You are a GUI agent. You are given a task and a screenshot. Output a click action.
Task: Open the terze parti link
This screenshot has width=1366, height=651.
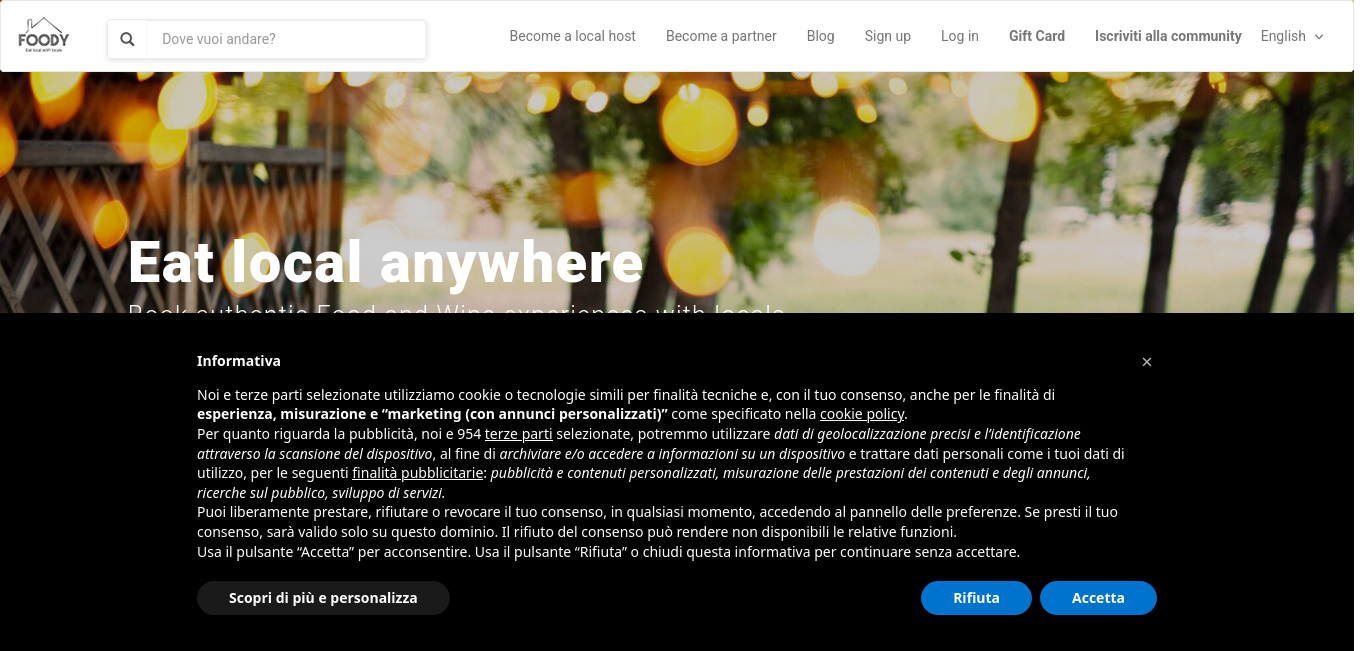[x=518, y=434]
